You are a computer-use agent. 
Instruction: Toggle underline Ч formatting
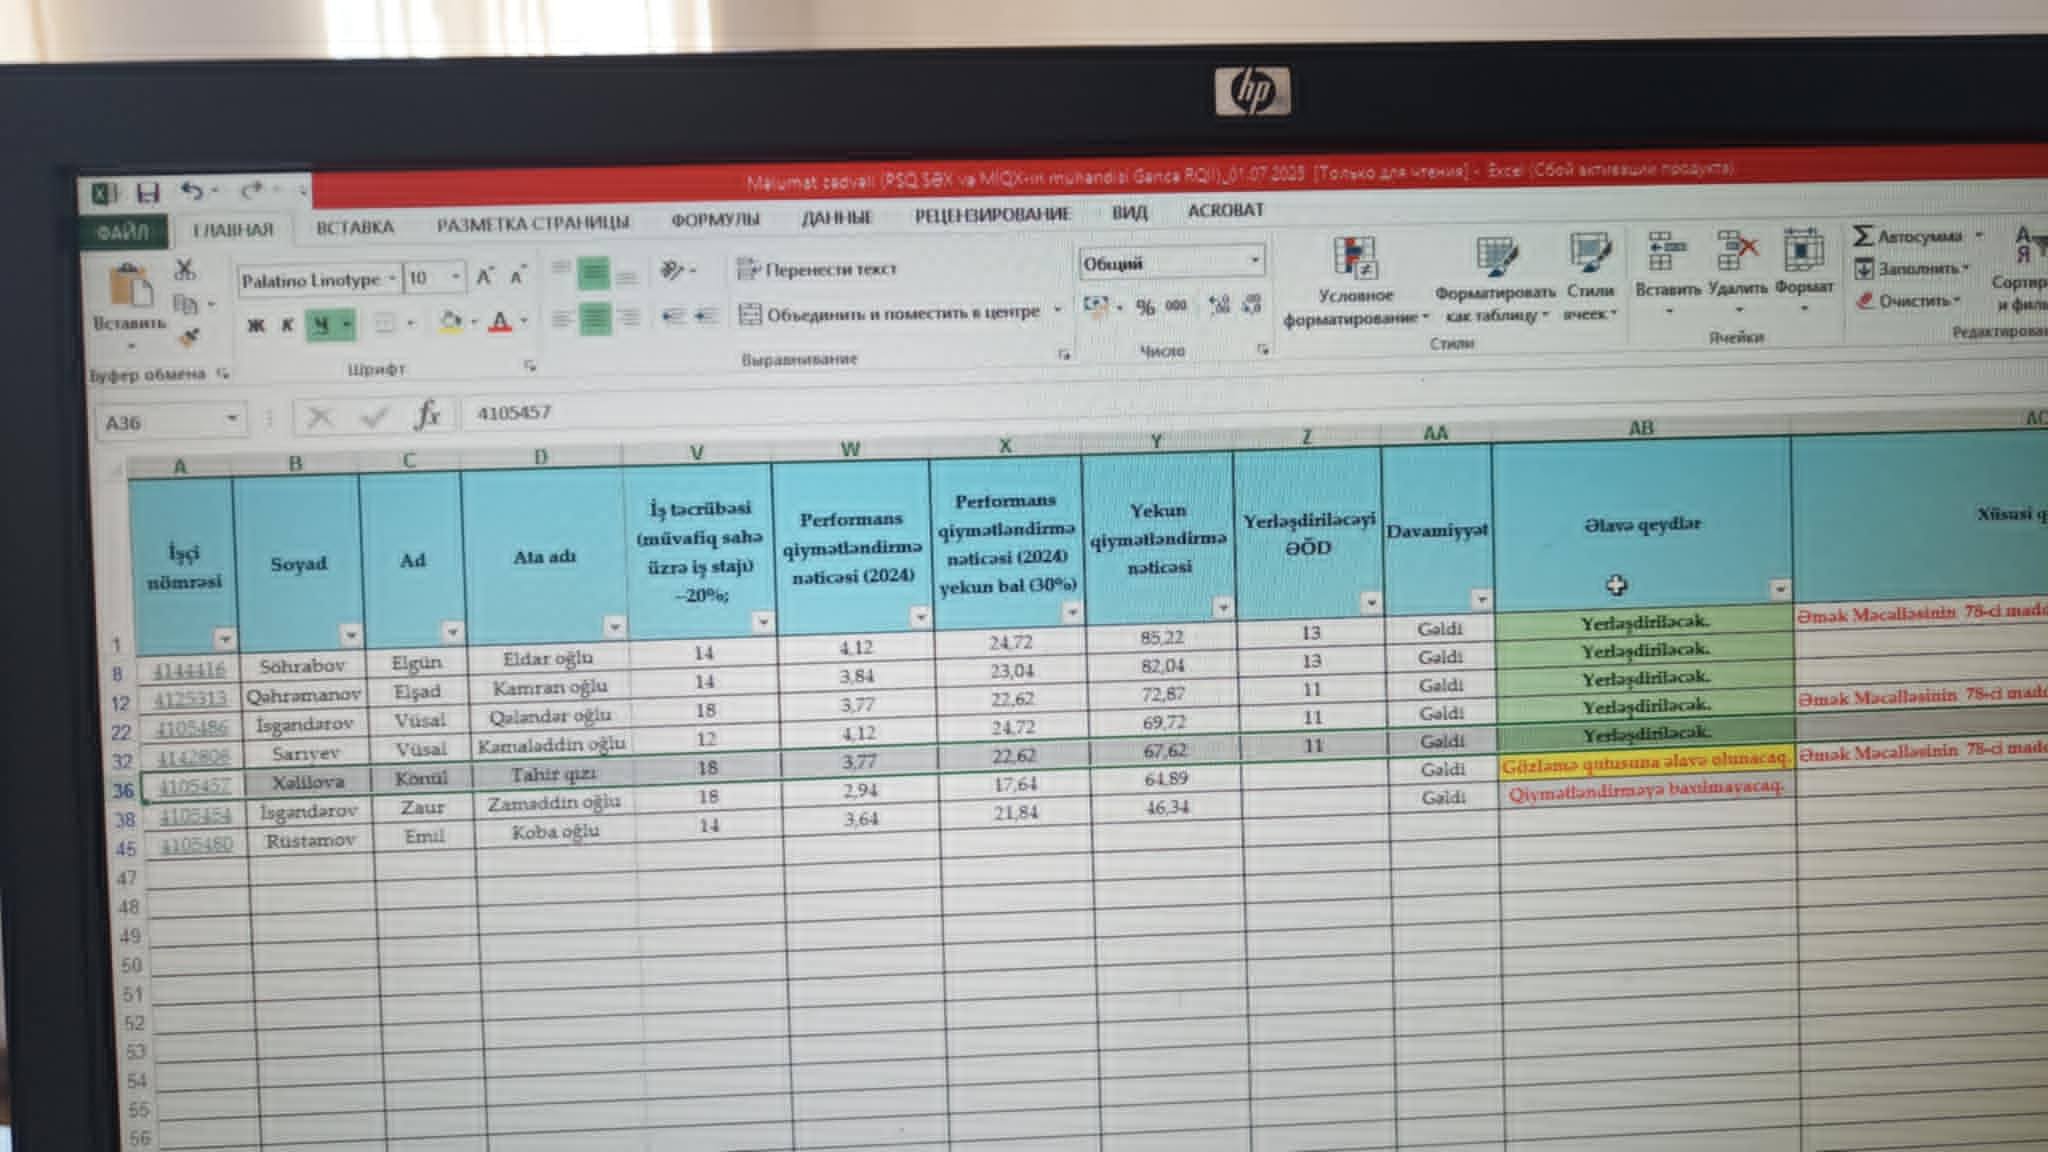[x=321, y=325]
